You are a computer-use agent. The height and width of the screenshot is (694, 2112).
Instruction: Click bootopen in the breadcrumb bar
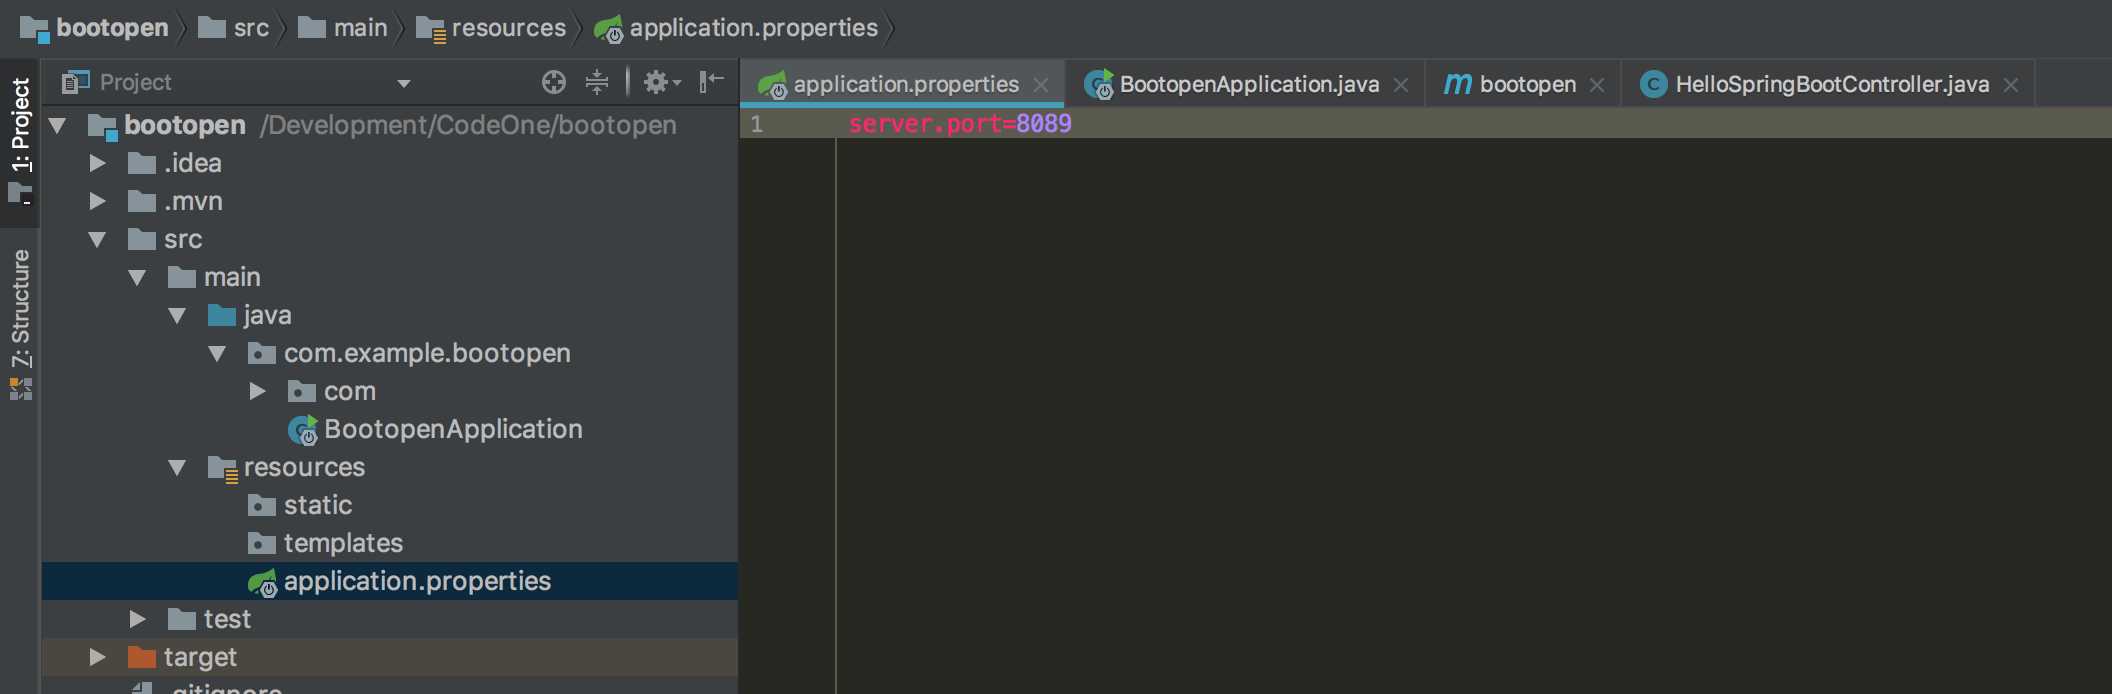tap(112, 28)
